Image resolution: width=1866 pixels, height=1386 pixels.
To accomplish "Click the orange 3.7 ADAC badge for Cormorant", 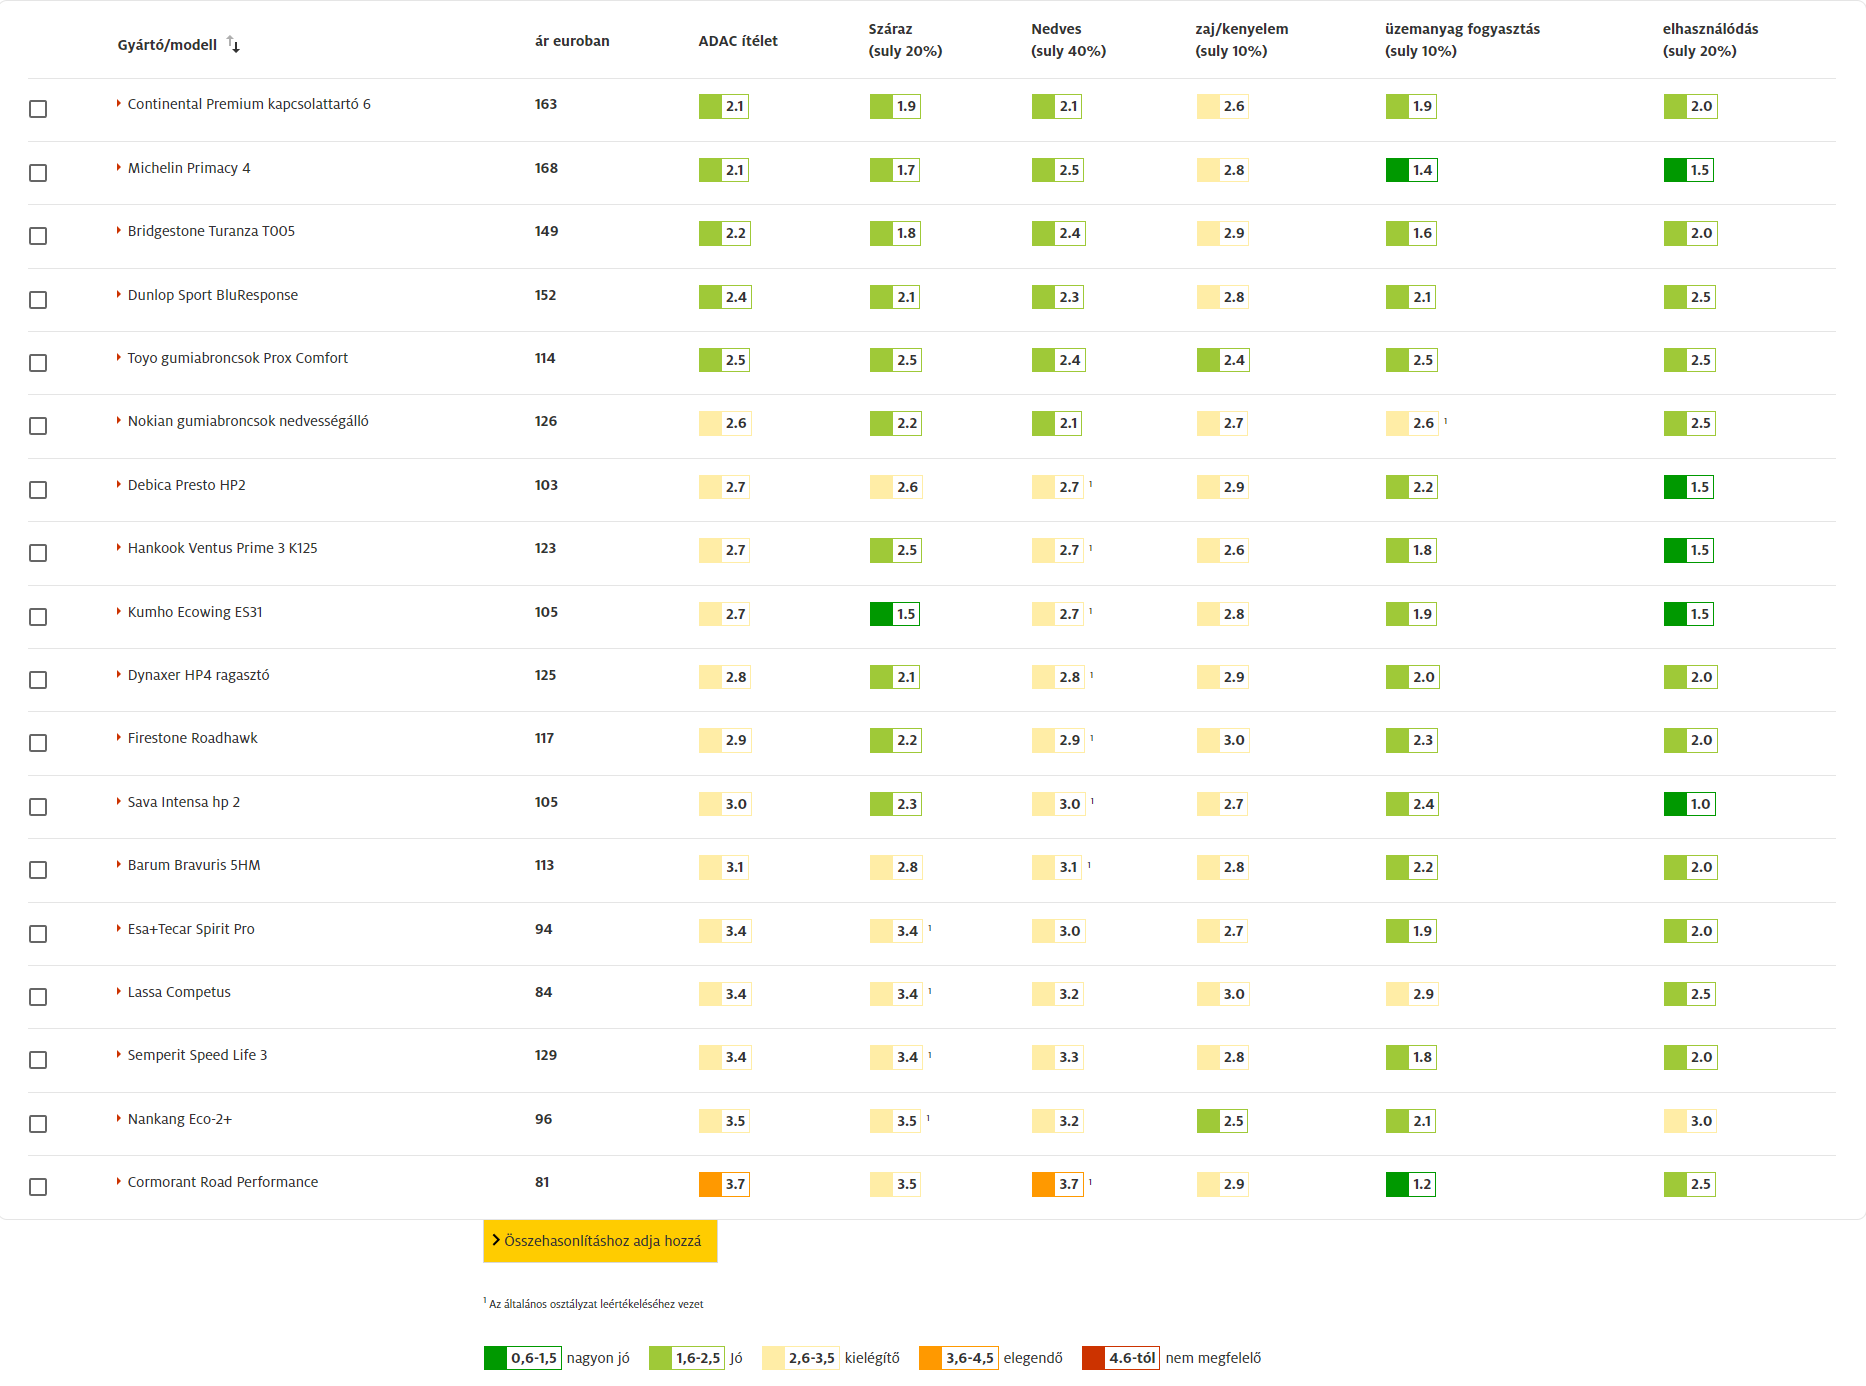I will pos(724,1184).
